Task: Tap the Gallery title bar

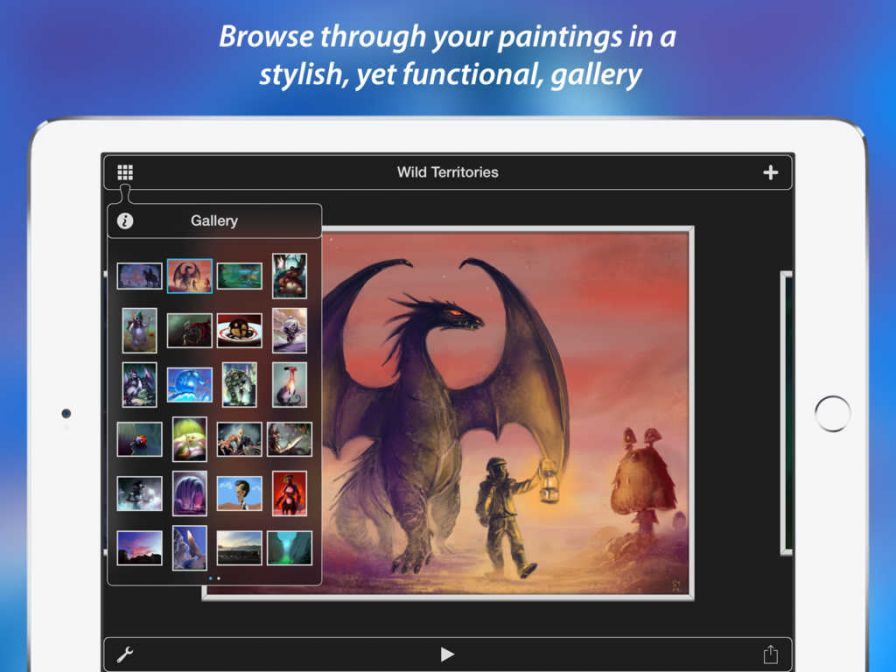Action: [214, 219]
